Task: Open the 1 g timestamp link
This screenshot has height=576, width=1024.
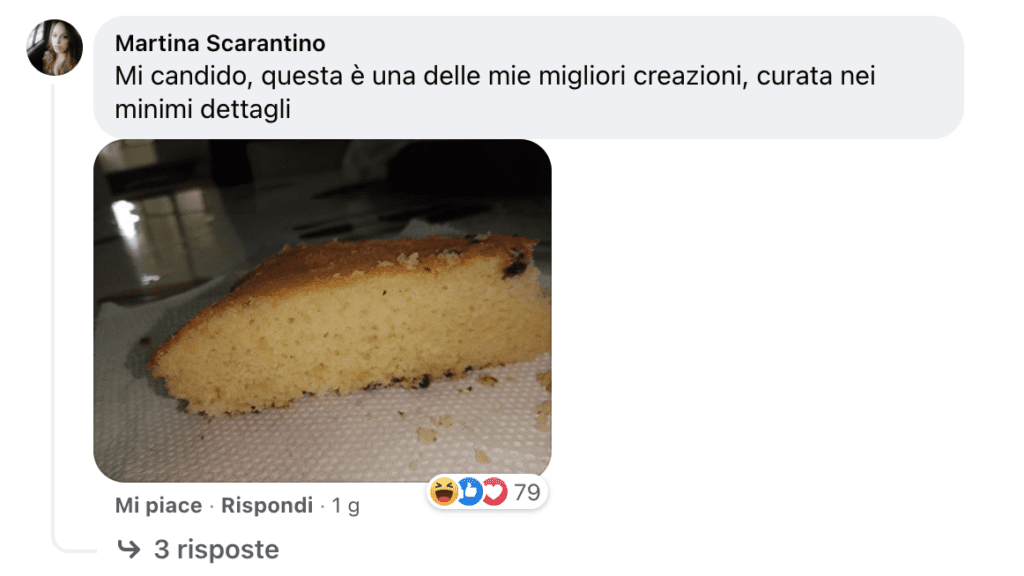Action: pos(345,505)
